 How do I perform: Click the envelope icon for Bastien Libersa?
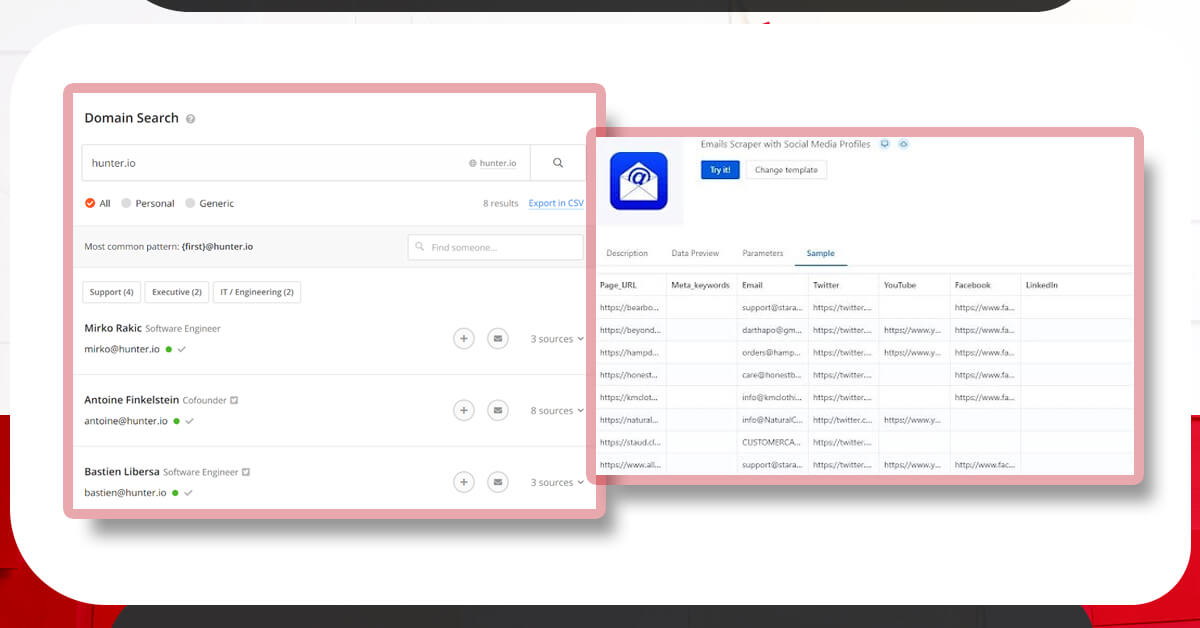497,482
